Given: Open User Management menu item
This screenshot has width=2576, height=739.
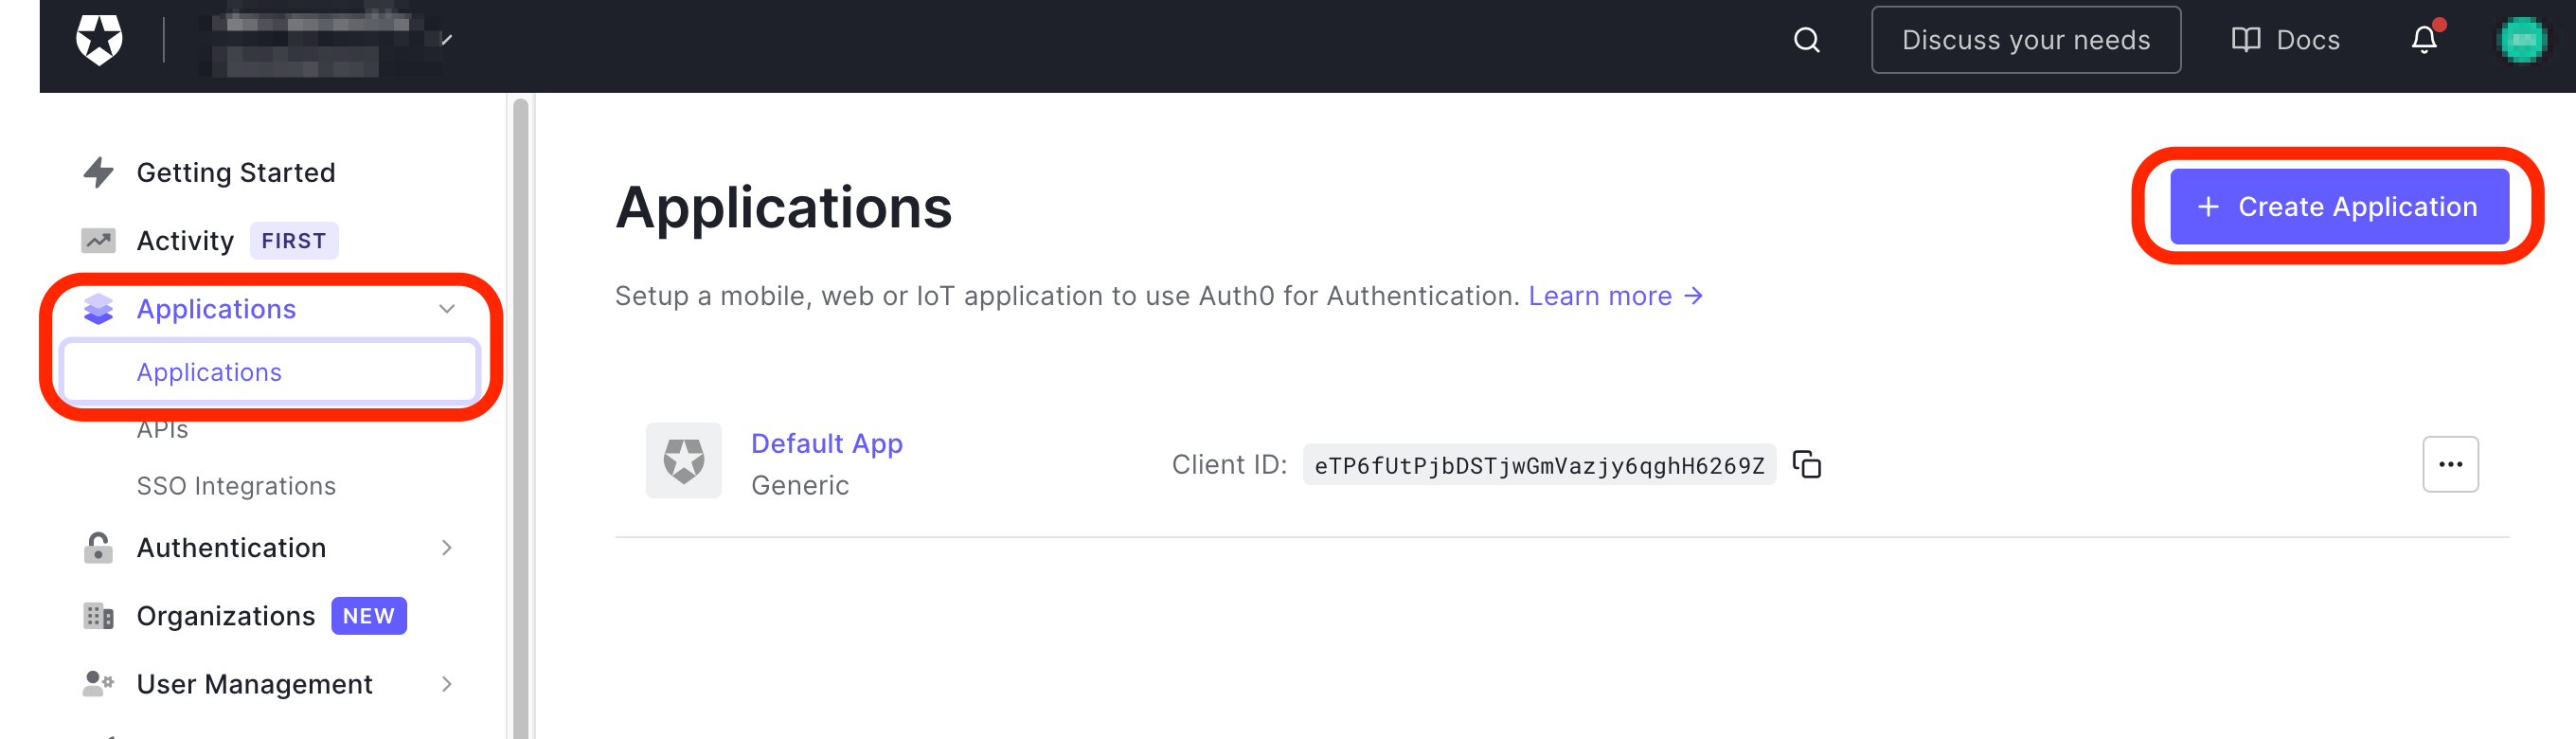Looking at the screenshot, I should (254, 684).
